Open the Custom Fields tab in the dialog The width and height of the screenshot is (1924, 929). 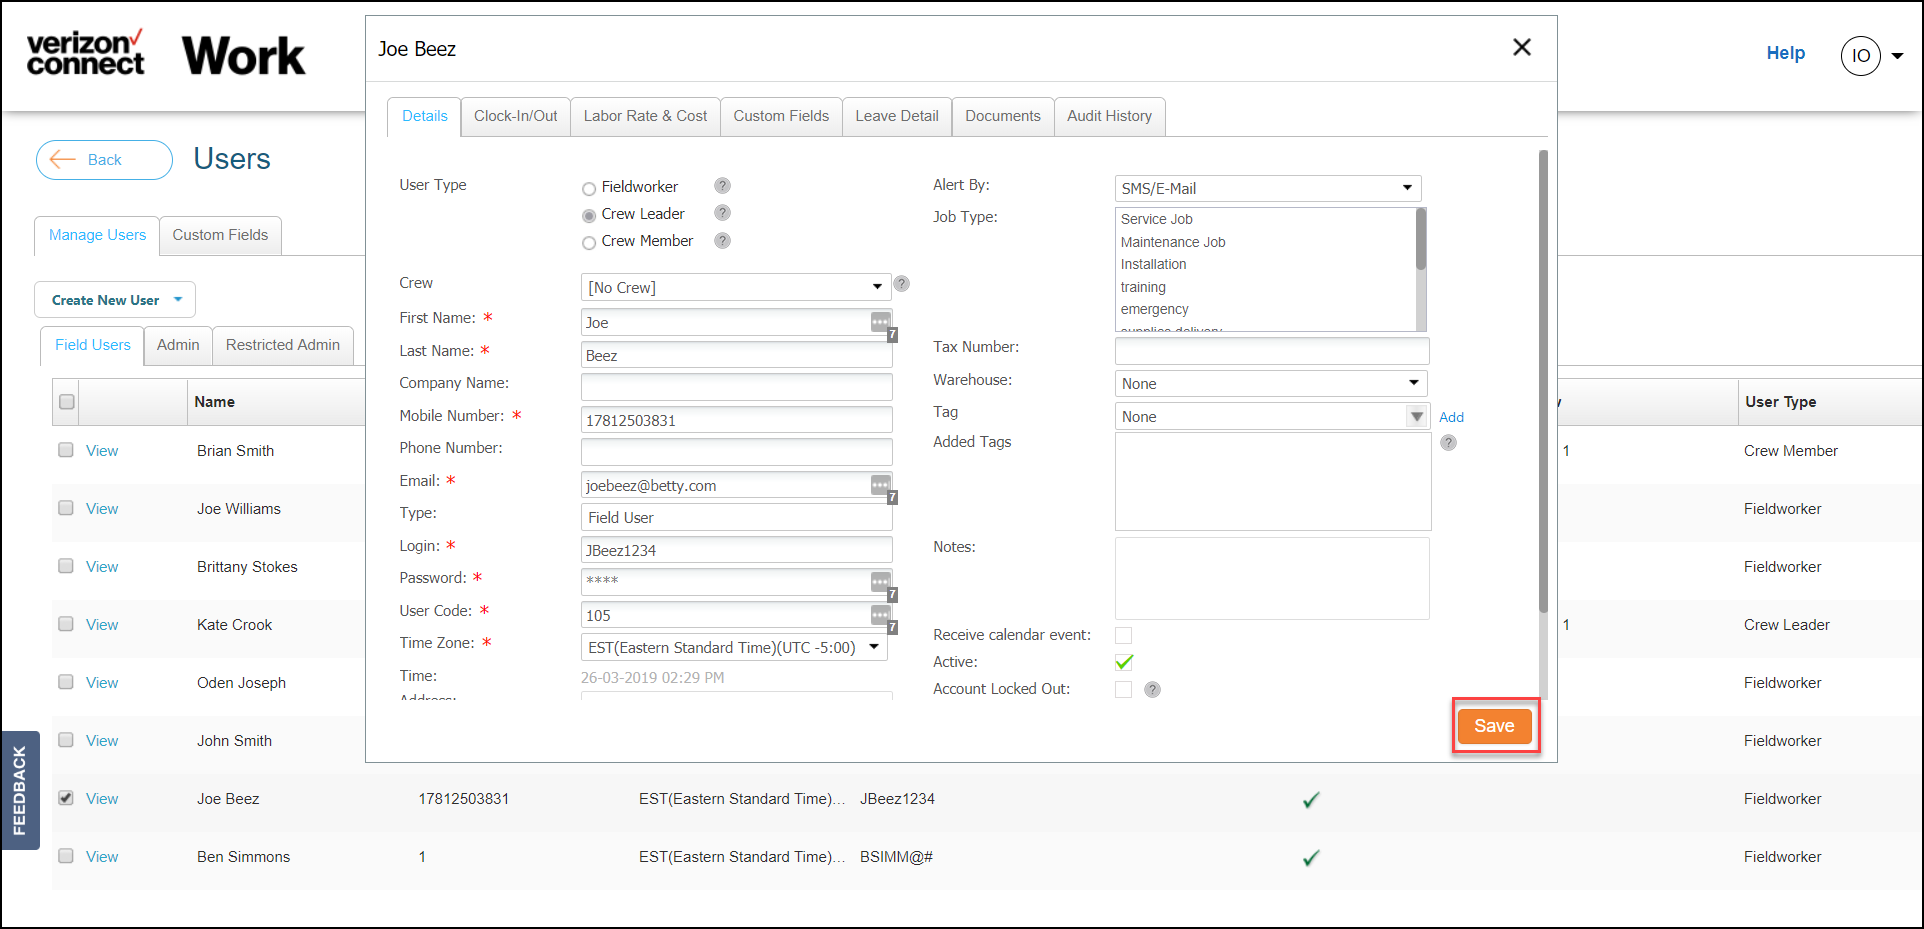[781, 116]
